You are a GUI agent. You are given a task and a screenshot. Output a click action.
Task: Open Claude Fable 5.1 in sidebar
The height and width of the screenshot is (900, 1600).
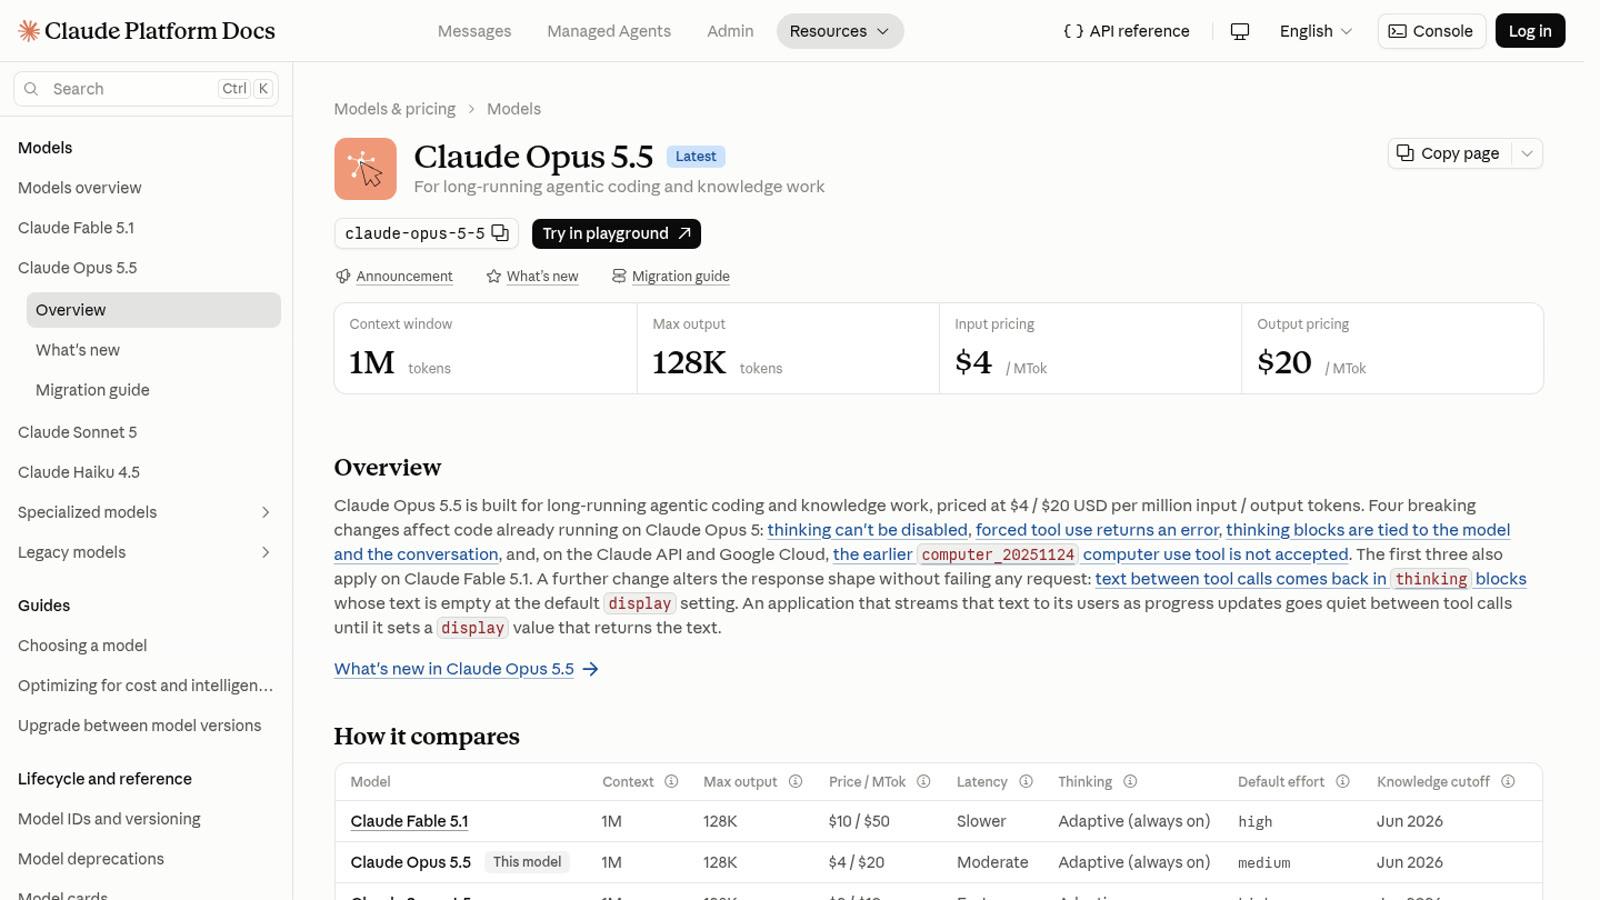click(76, 228)
